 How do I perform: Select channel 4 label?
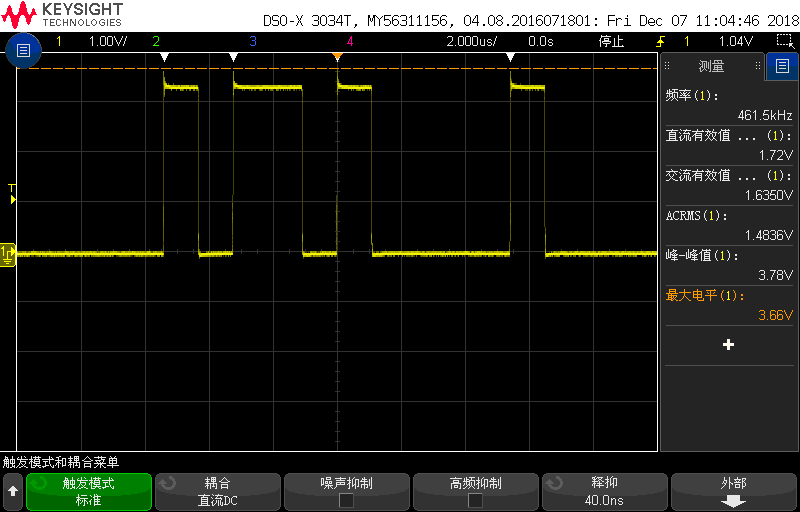(349, 42)
